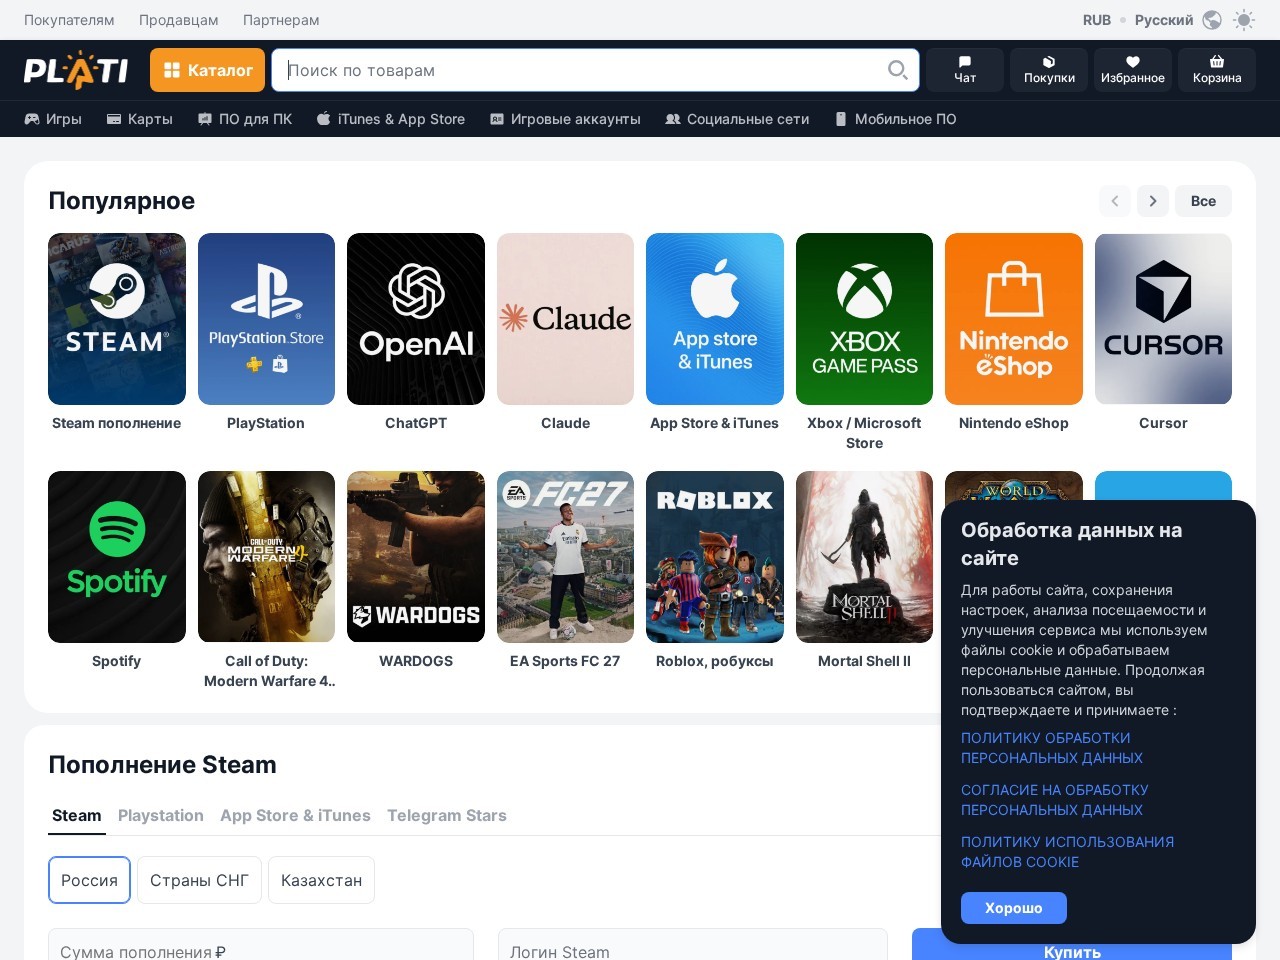Select the Steam top-up tab
The height and width of the screenshot is (960, 1280).
[x=77, y=816]
